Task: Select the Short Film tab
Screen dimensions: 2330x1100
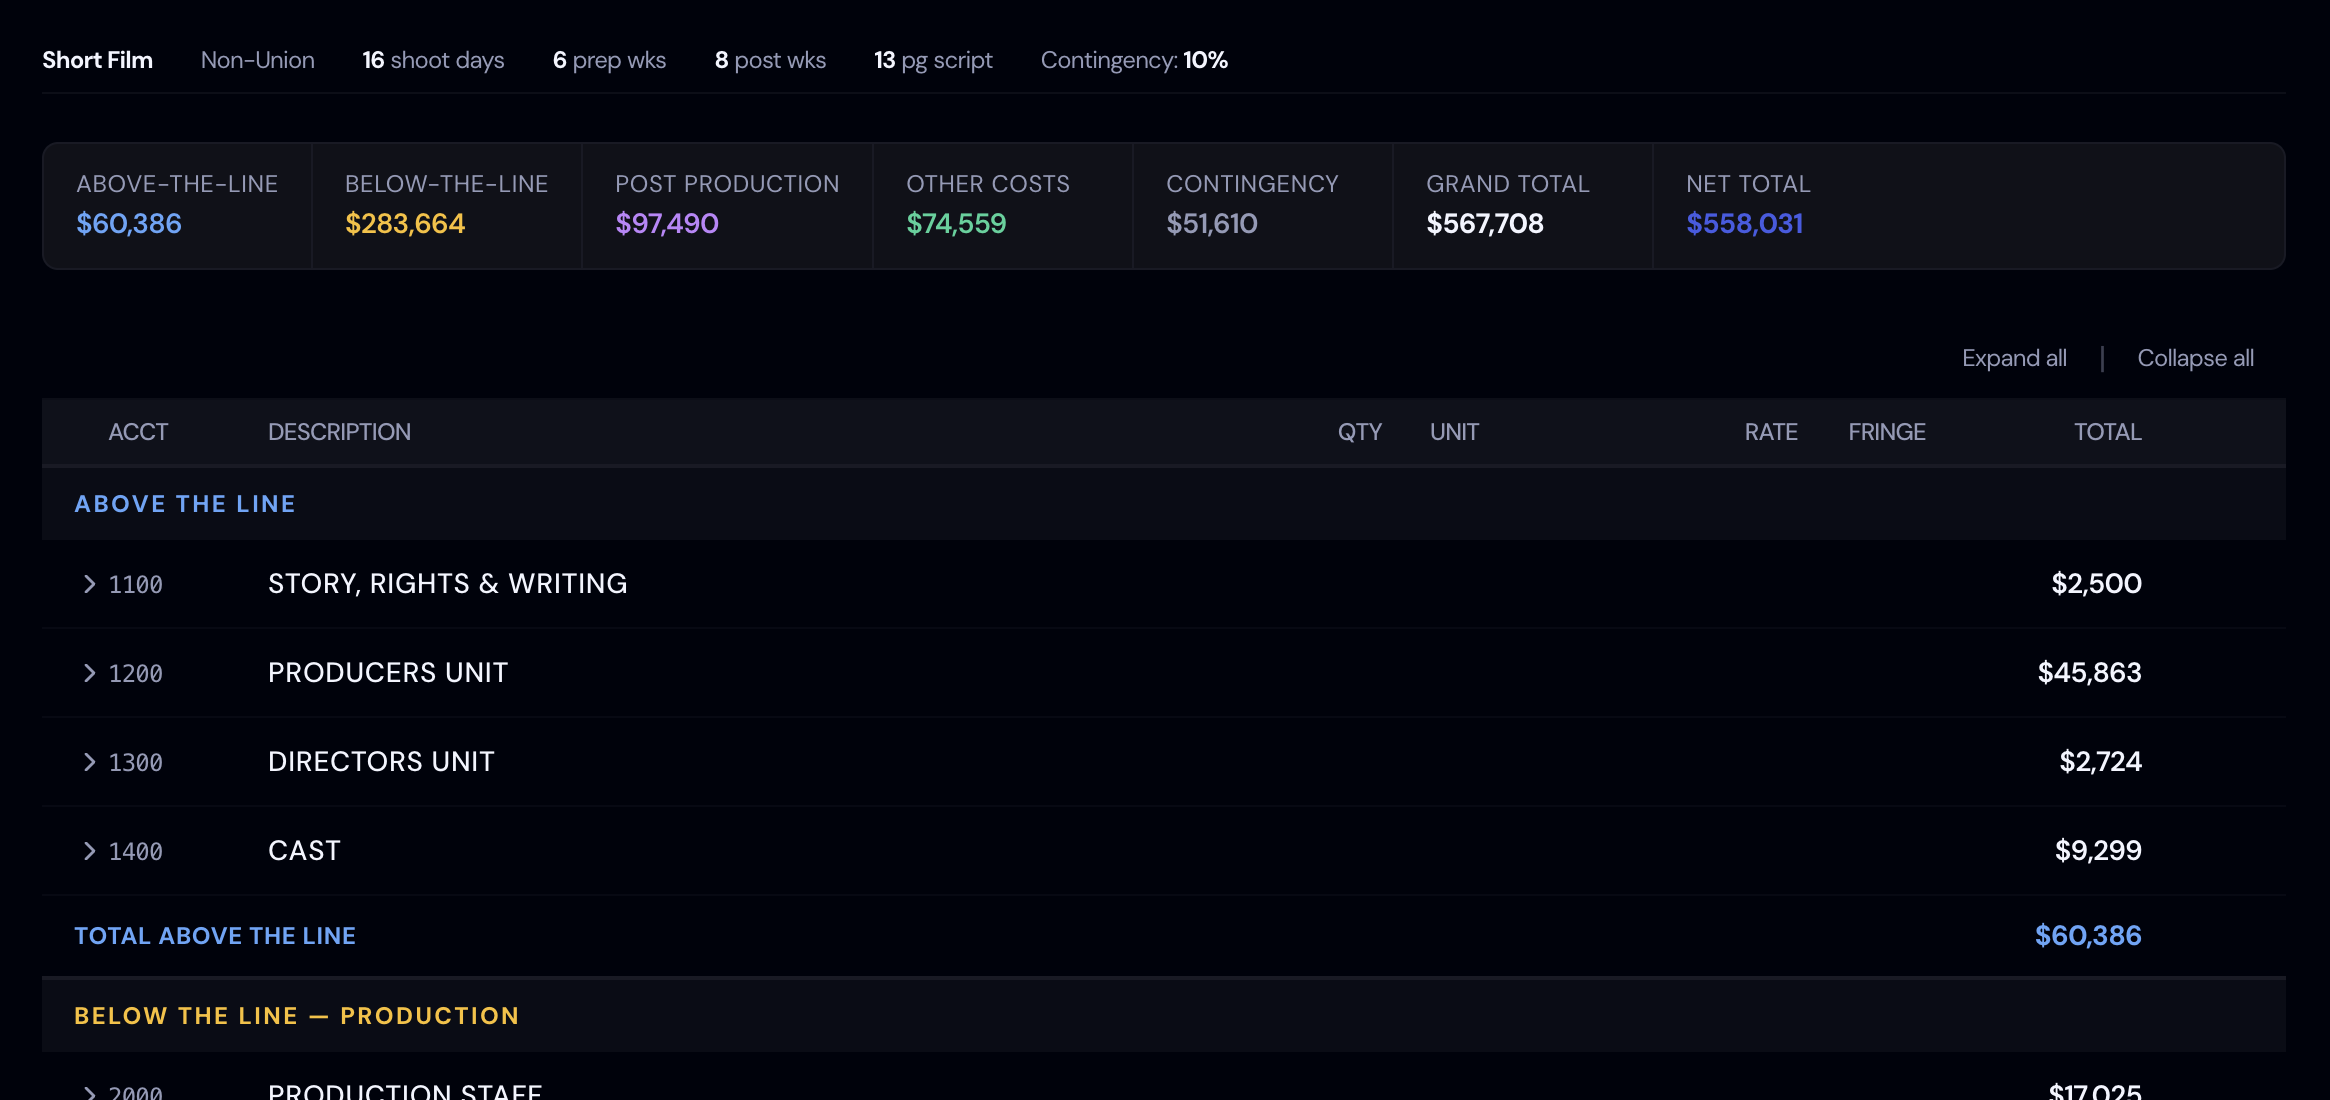Action: coord(97,60)
